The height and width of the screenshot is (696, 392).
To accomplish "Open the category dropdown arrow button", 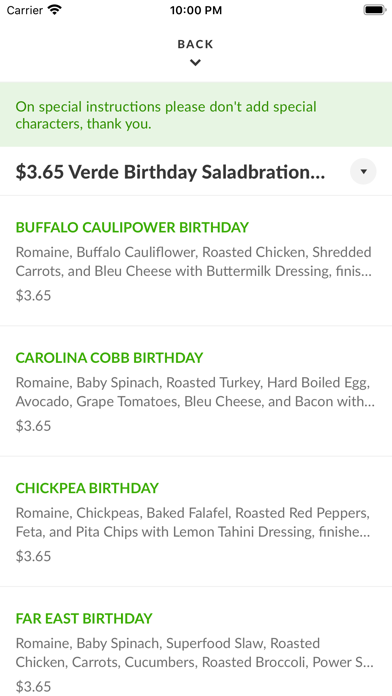I will pyautogui.click(x=363, y=171).
